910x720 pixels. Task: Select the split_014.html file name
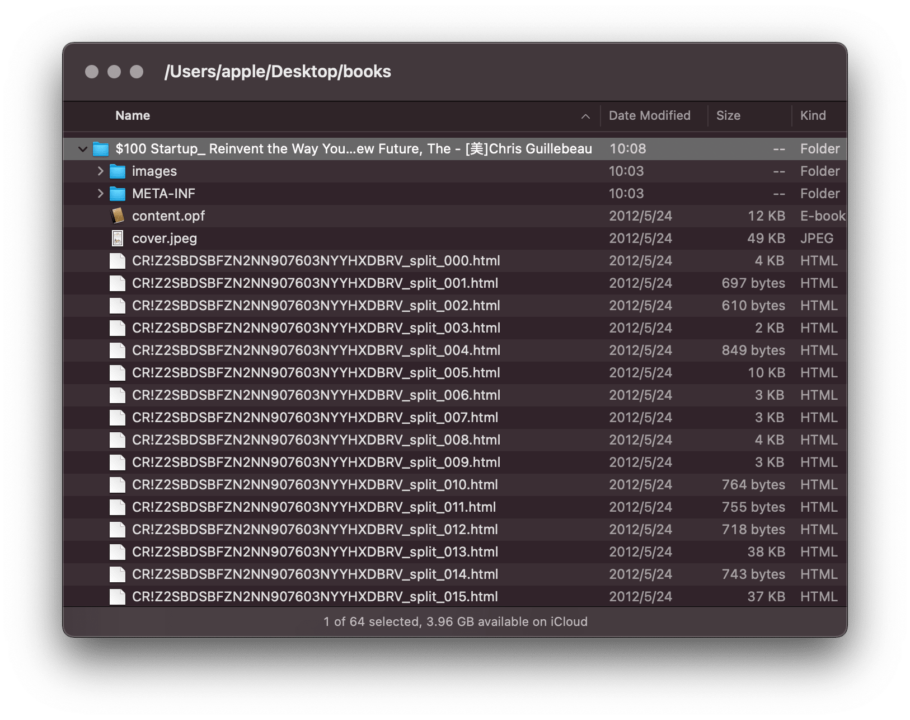(x=315, y=574)
